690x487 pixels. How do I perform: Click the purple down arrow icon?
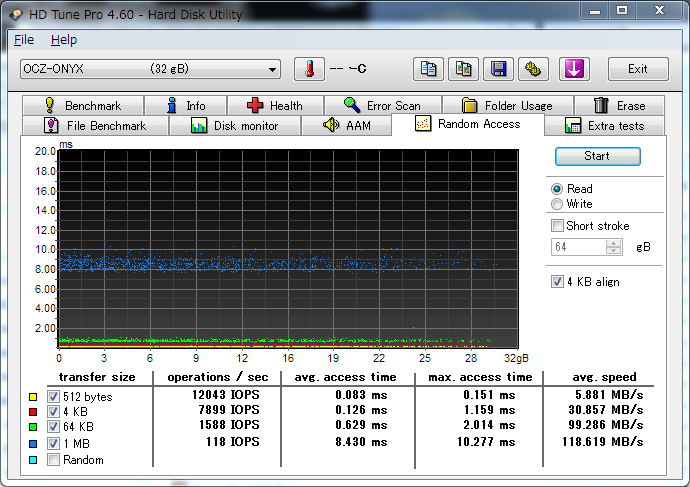[x=574, y=69]
